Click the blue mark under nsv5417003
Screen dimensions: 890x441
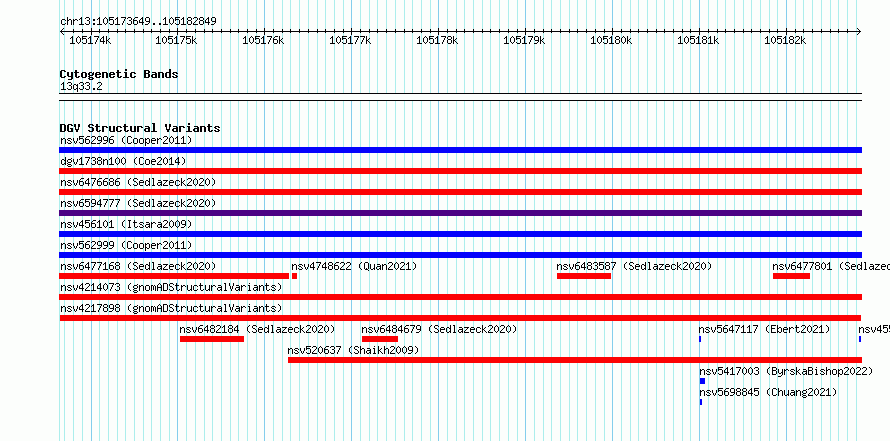click(x=702, y=381)
